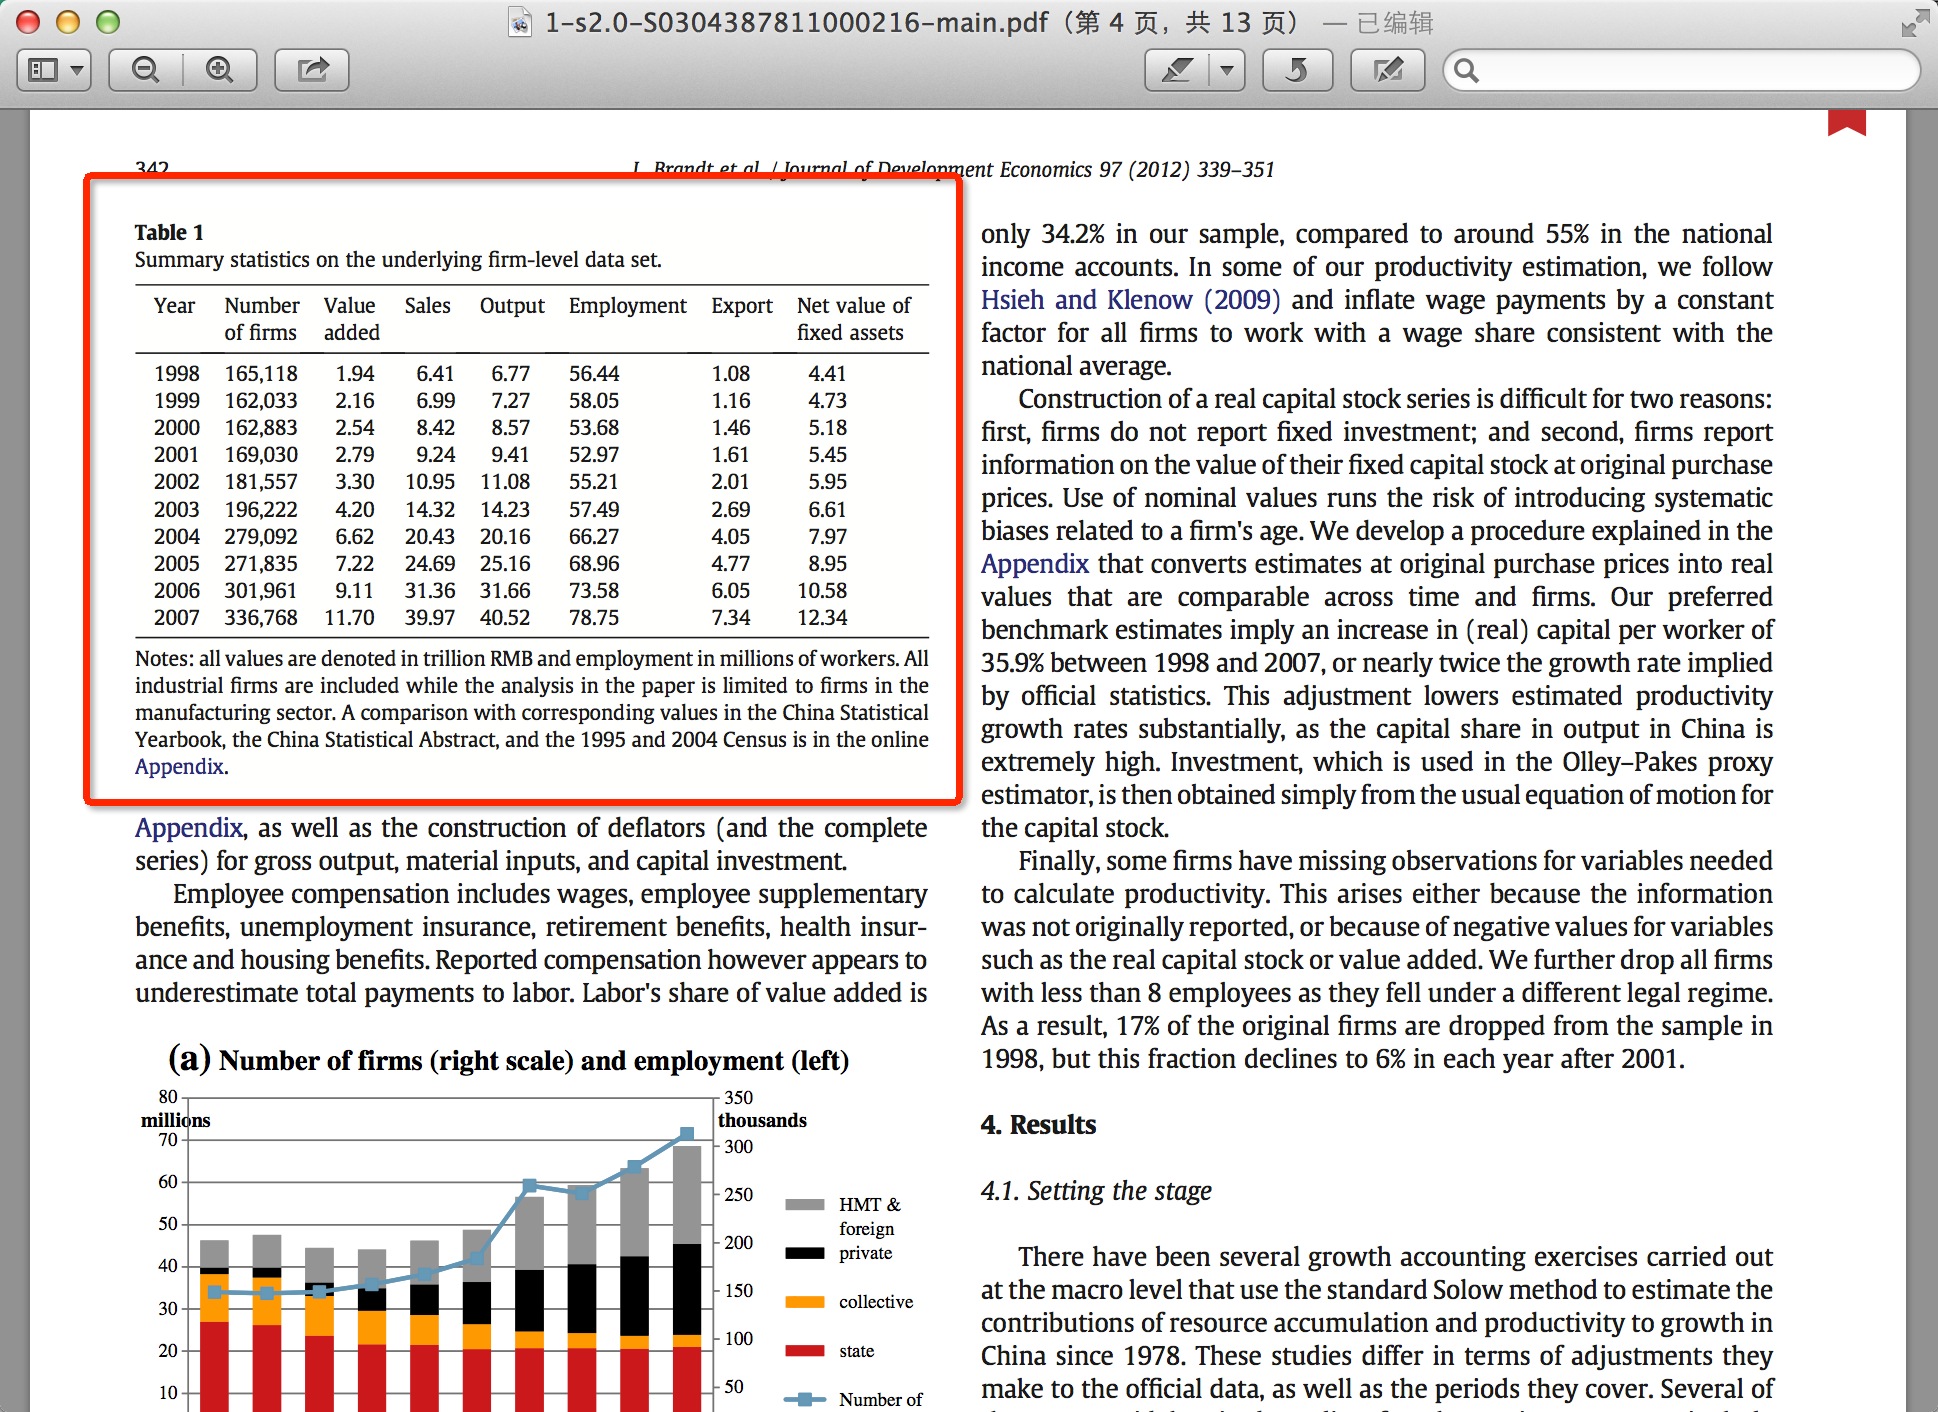Click the "Export" column header
1938x1412 pixels.
pos(742,306)
